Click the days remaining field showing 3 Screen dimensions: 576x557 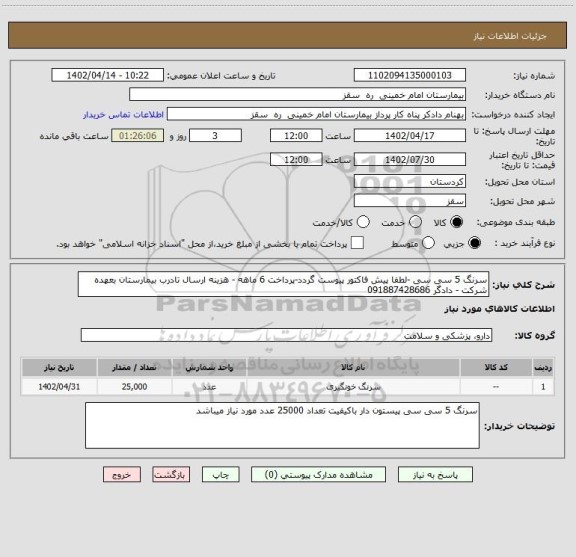215,136
